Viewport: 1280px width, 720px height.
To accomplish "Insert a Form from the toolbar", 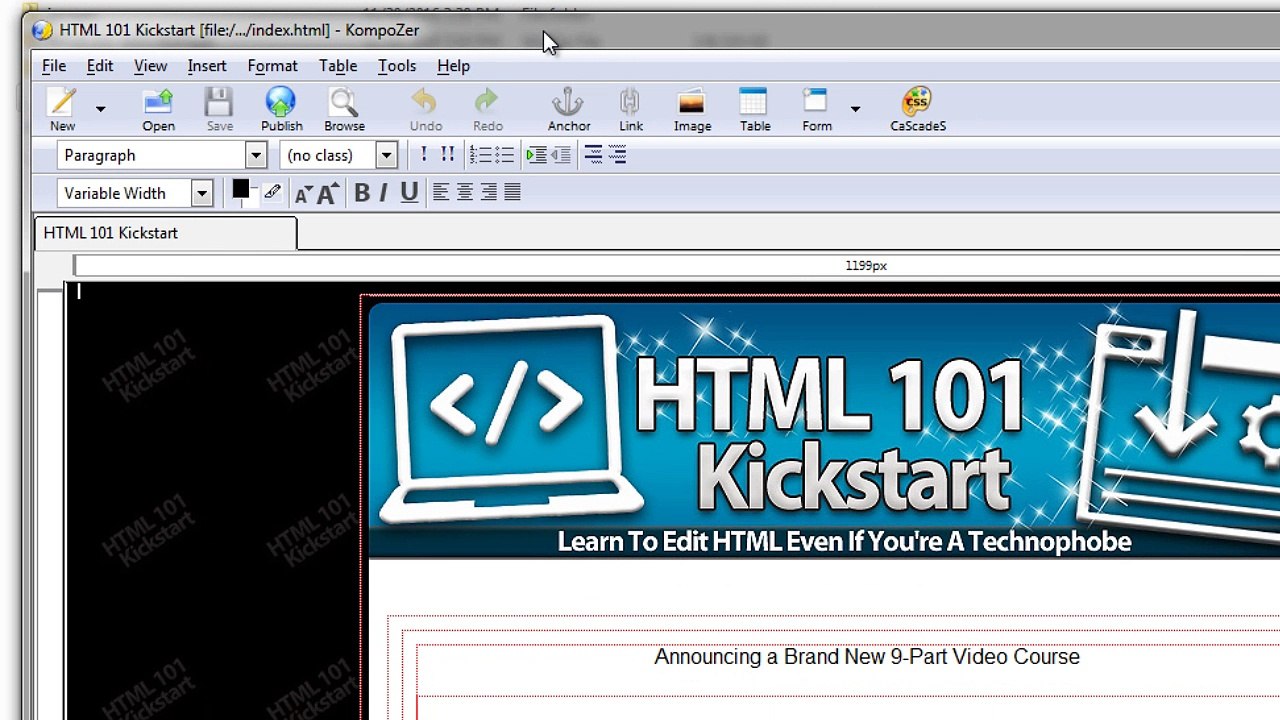I will [817, 109].
